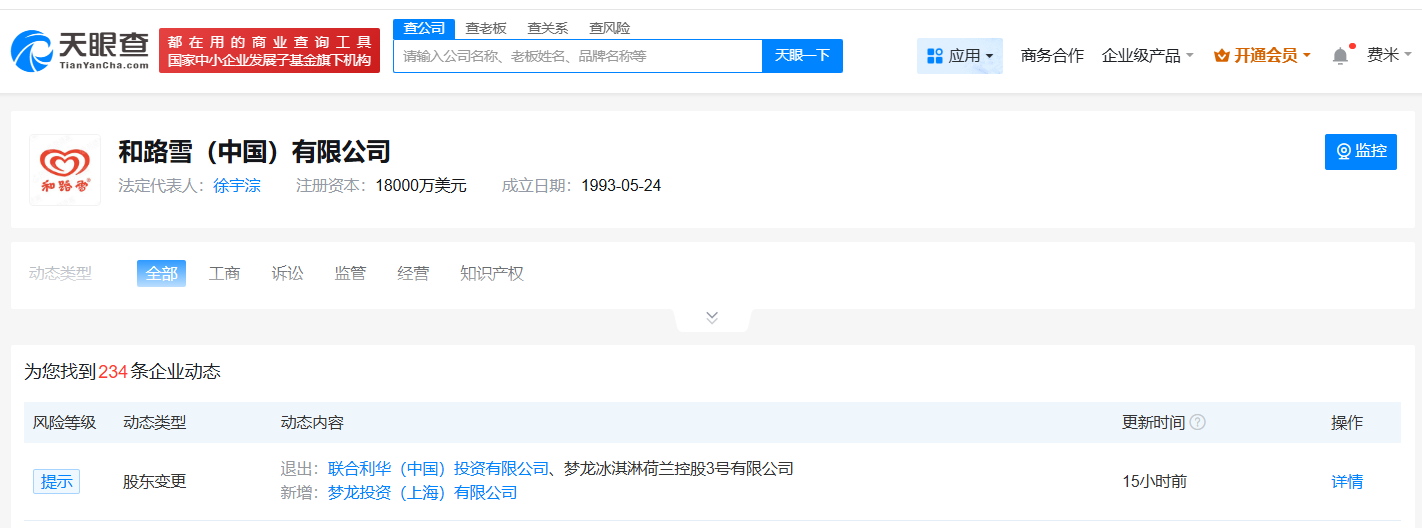Click the 动态内容 column header
This screenshot has width=1422, height=528.
click(312, 423)
